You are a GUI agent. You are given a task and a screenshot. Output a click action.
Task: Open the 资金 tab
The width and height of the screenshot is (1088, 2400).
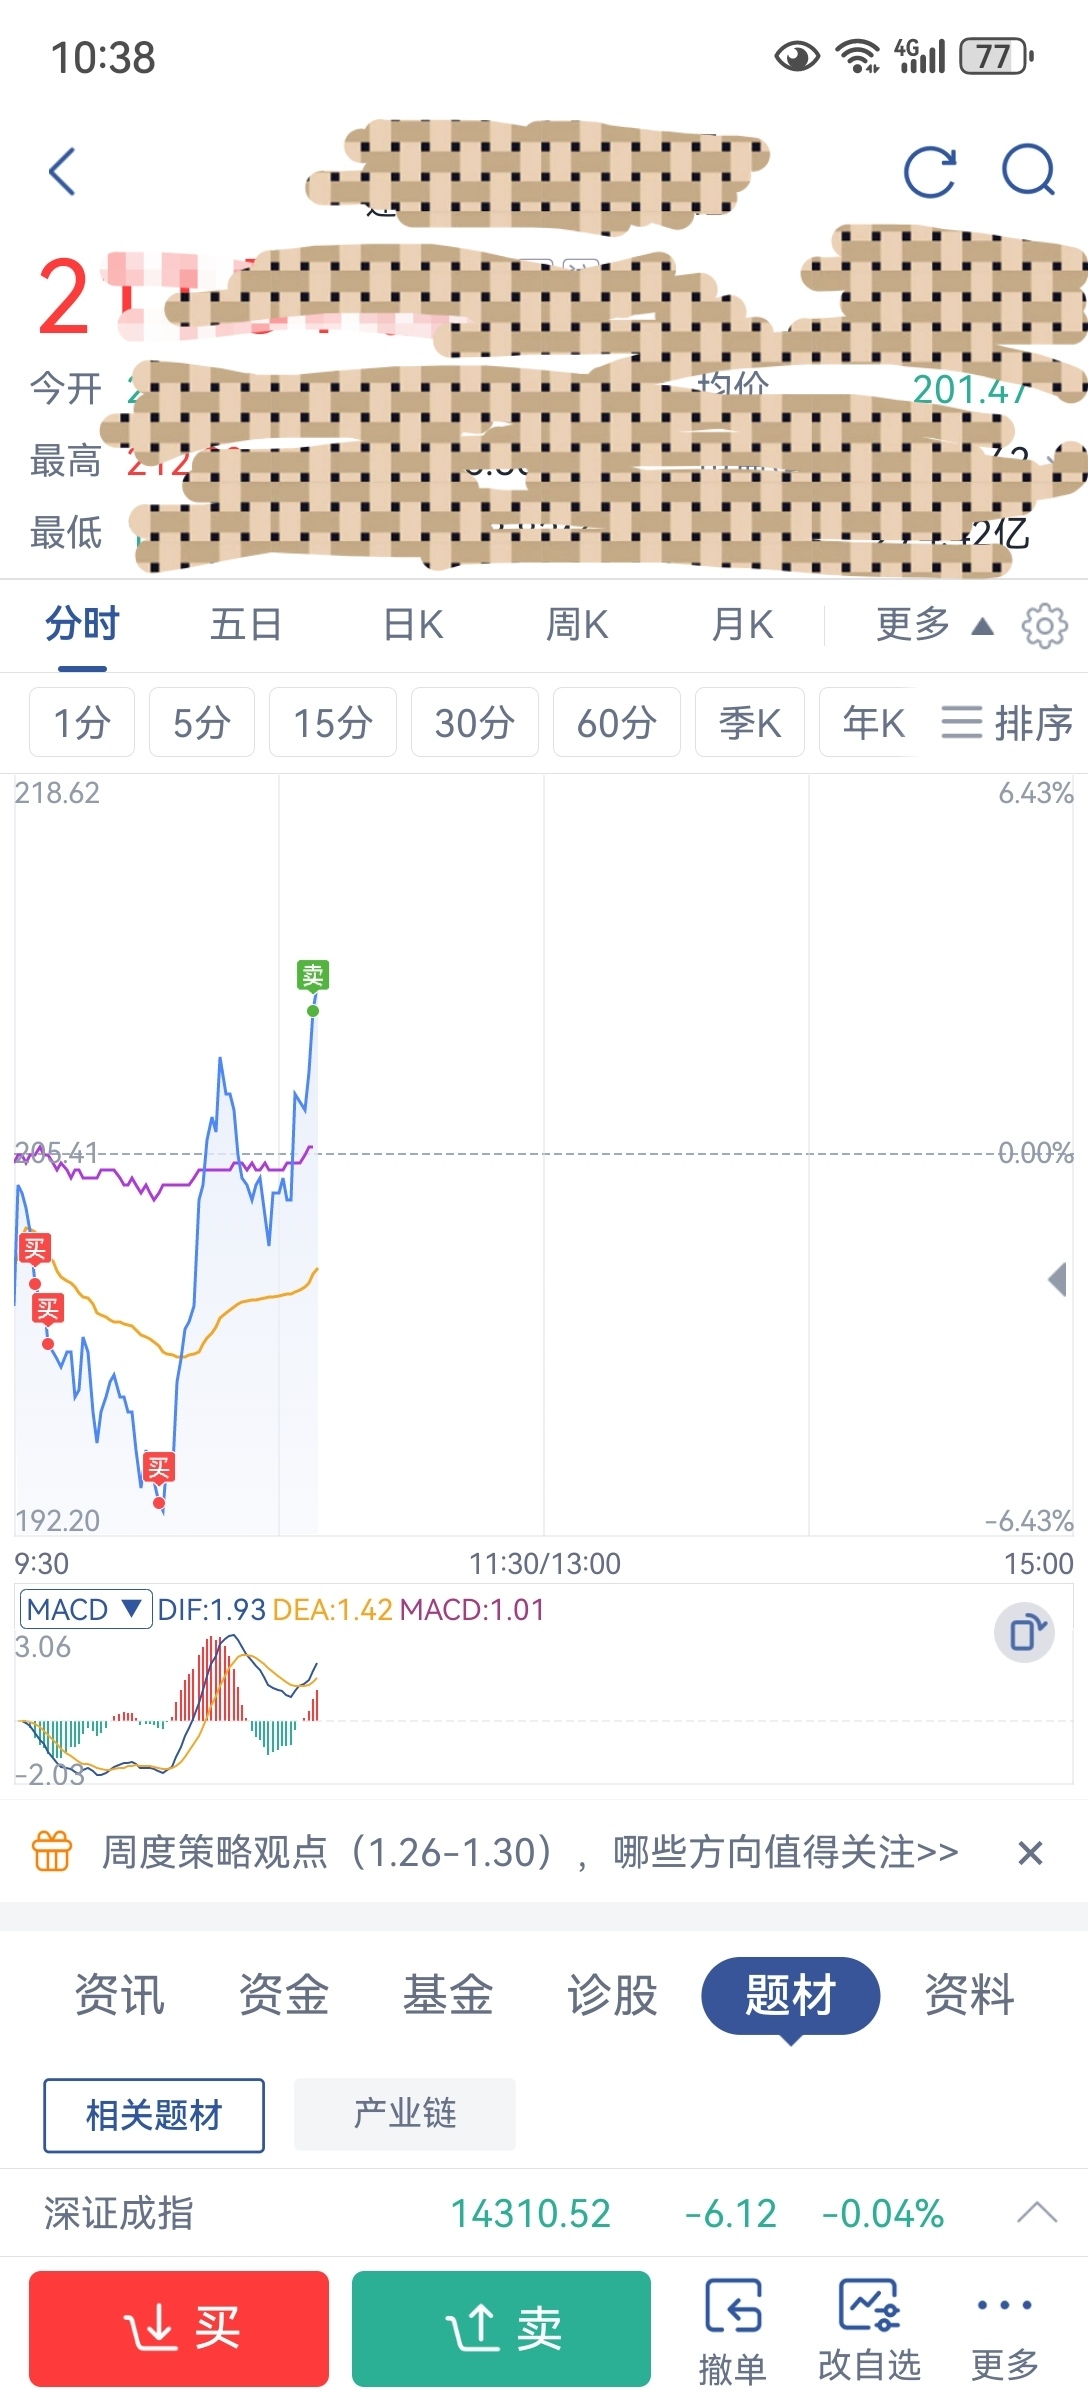[284, 1995]
